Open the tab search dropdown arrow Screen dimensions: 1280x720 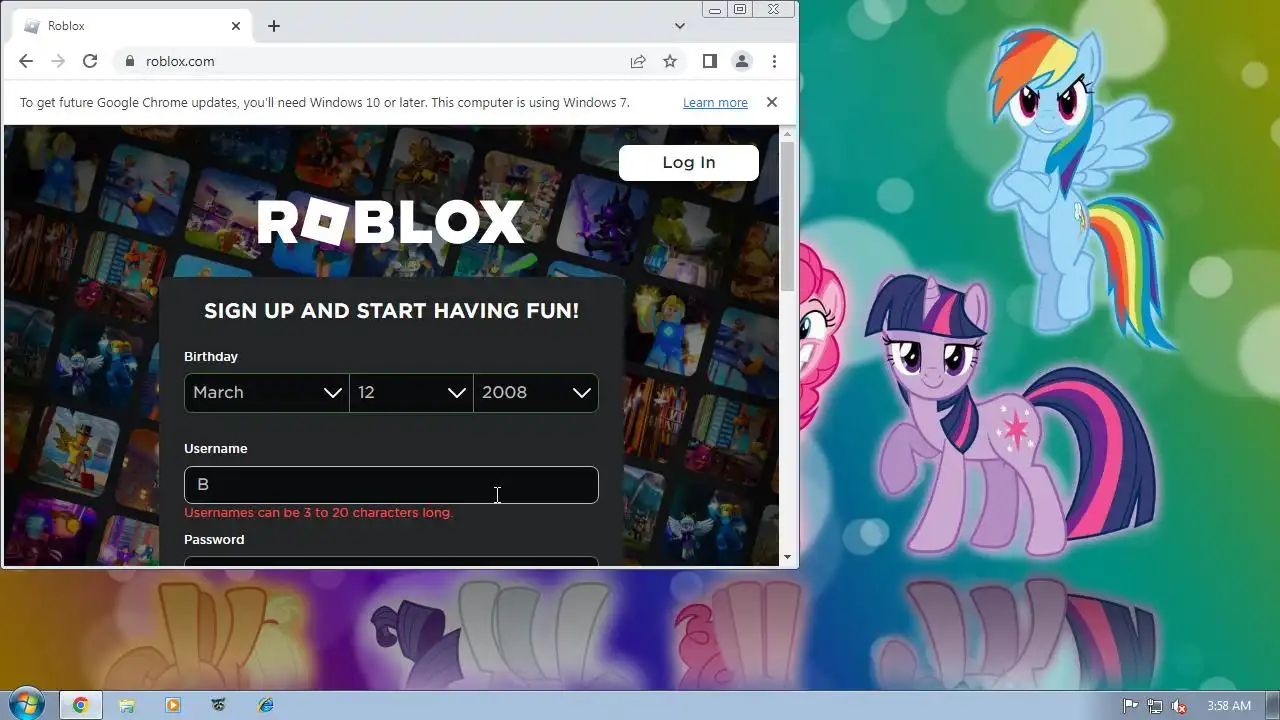[680, 26]
